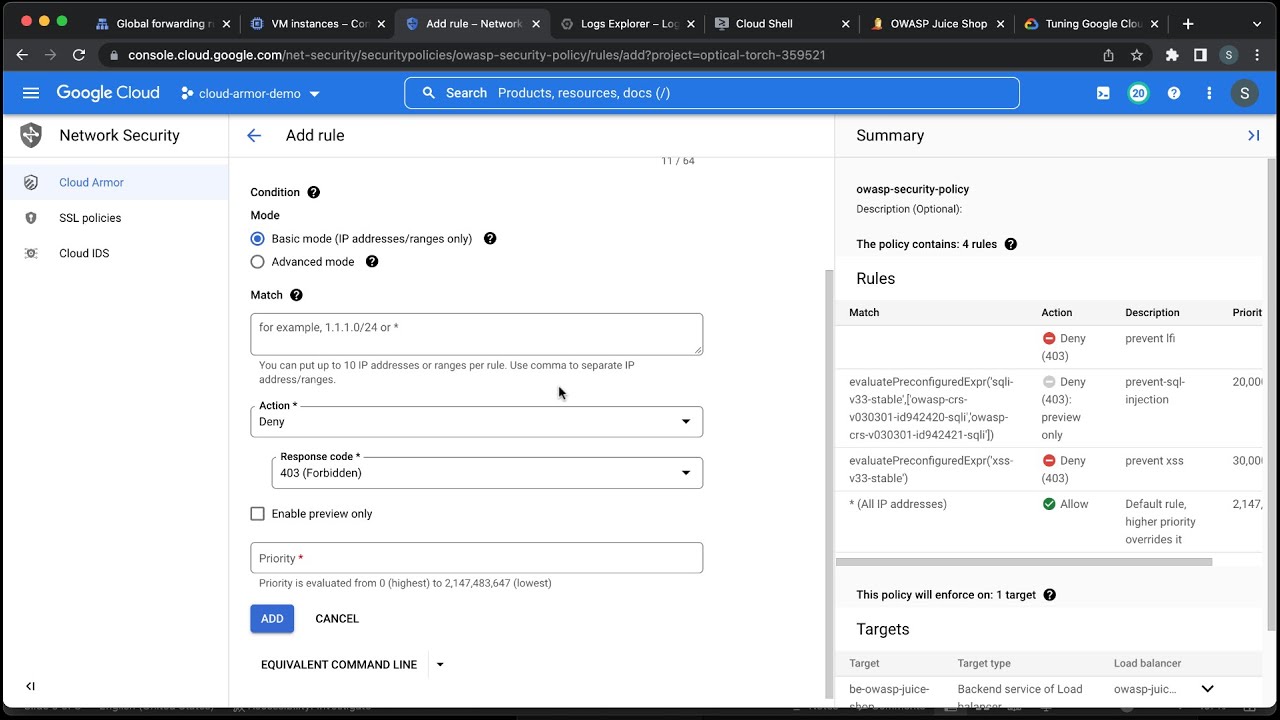The height and width of the screenshot is (720, 1280).
Task: Go back using the Add rule arrow
Action: point(254,136)
